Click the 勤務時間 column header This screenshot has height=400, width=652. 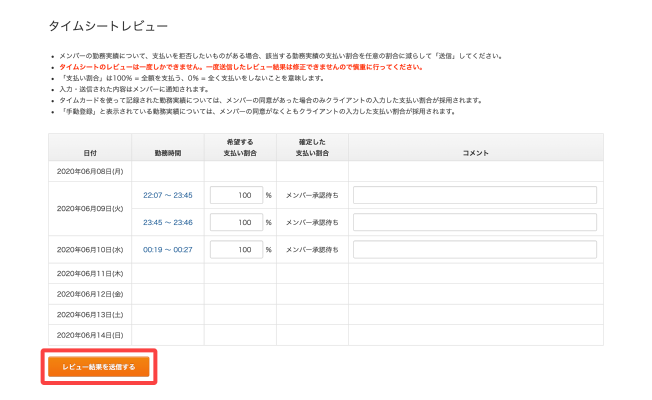click(x=168, y=153)
